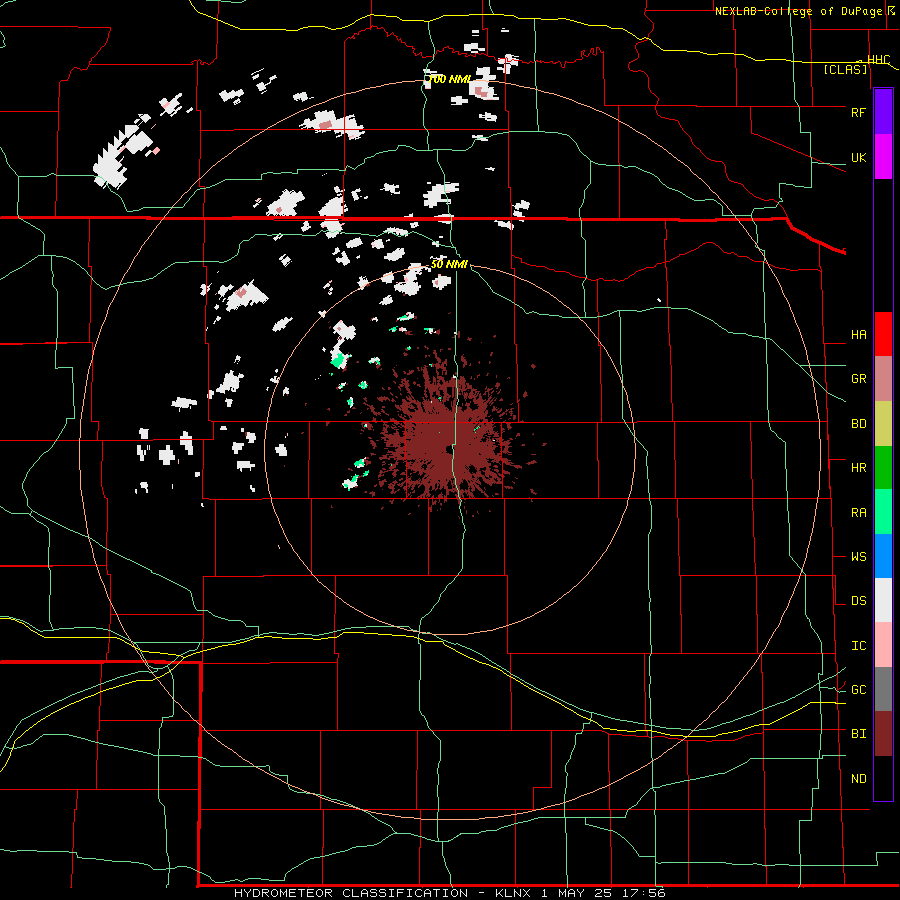Click the 'BD' legend label
The height and width of the screenshot is (900, 900).
859,424
